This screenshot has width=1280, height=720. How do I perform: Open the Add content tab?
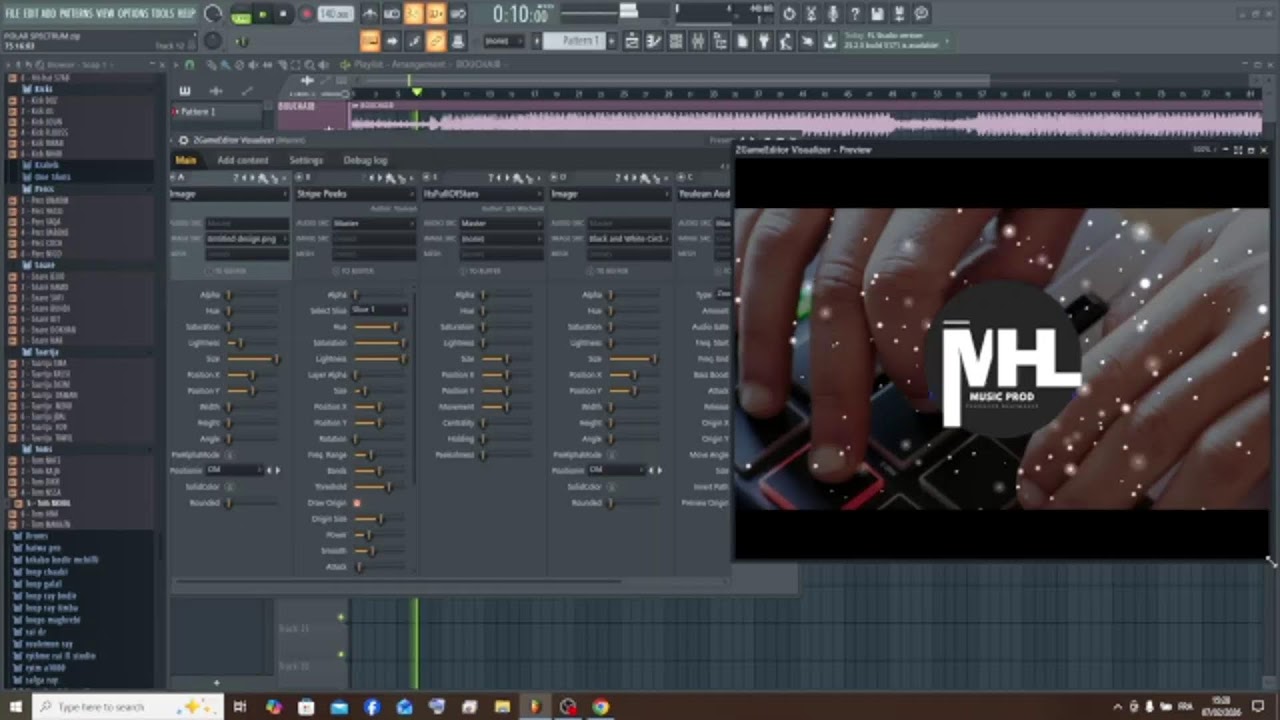[243, 160]
